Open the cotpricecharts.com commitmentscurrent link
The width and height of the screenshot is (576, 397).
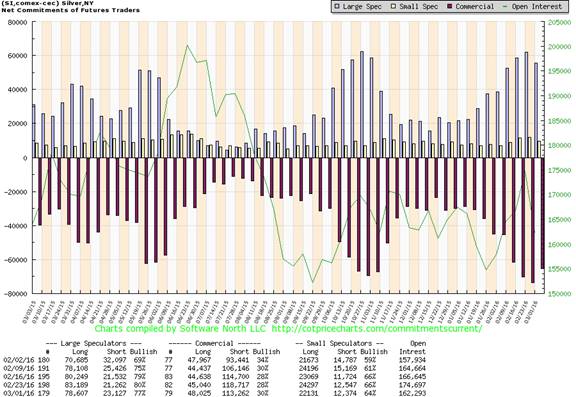[377, 328]
